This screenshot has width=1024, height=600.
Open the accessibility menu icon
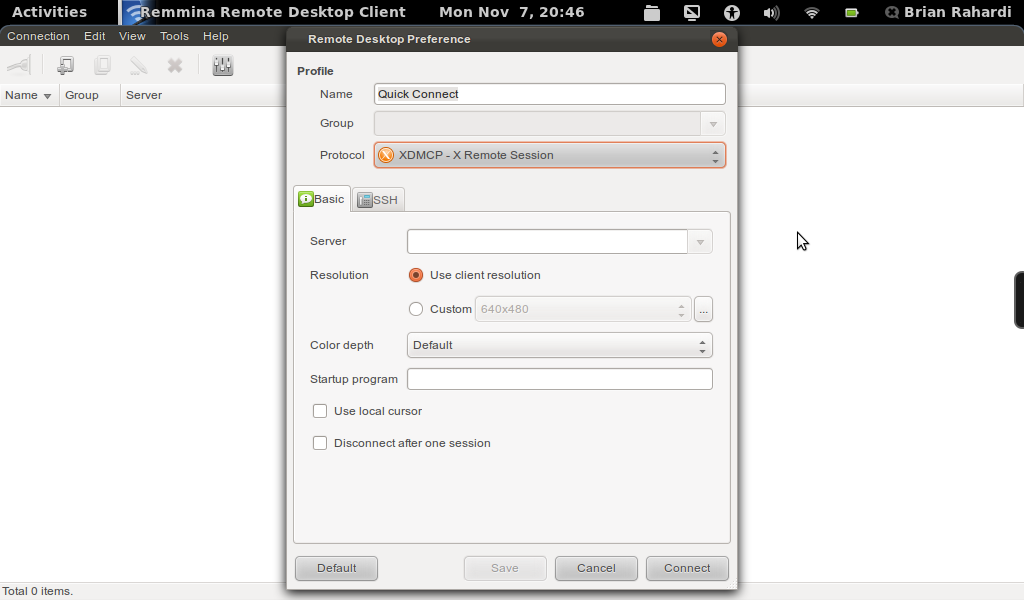pyautogui.click(x=732, y=12)
